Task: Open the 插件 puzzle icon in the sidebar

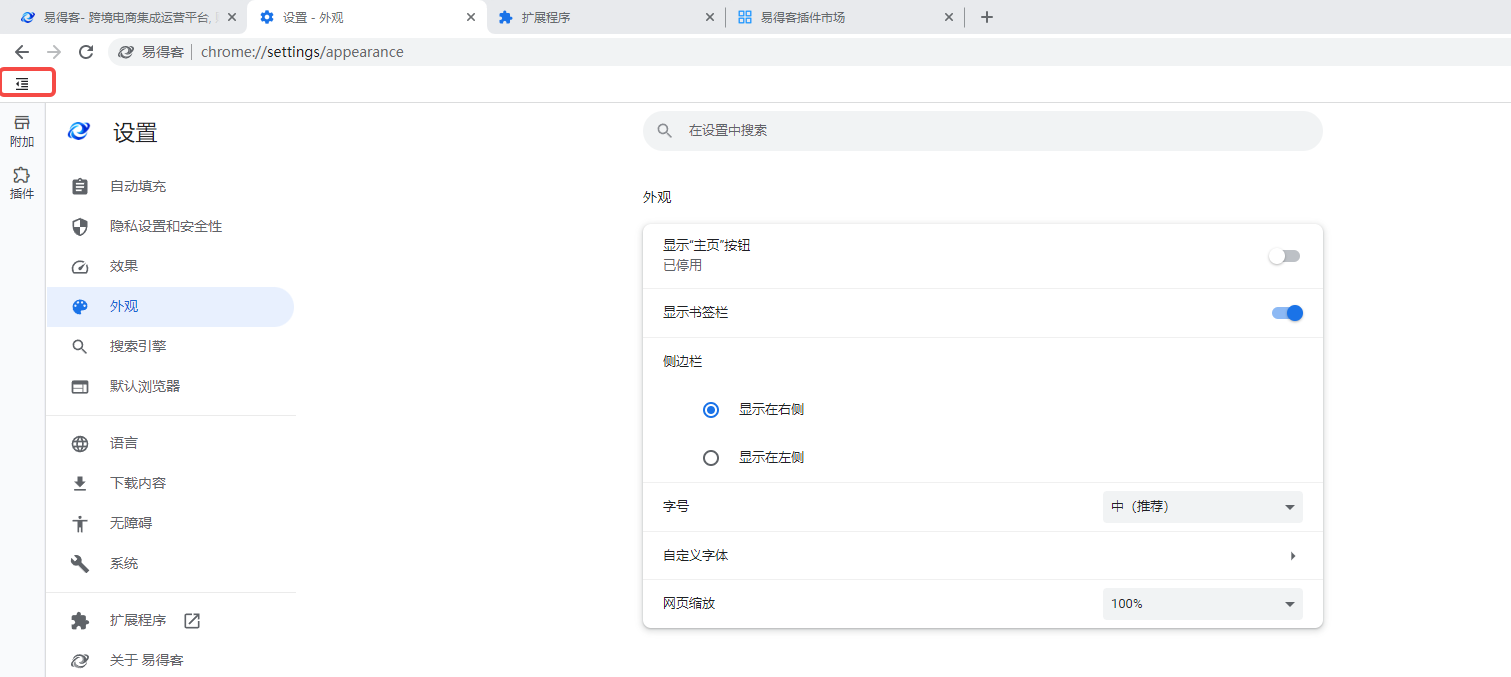Action: tap(22, 183)
